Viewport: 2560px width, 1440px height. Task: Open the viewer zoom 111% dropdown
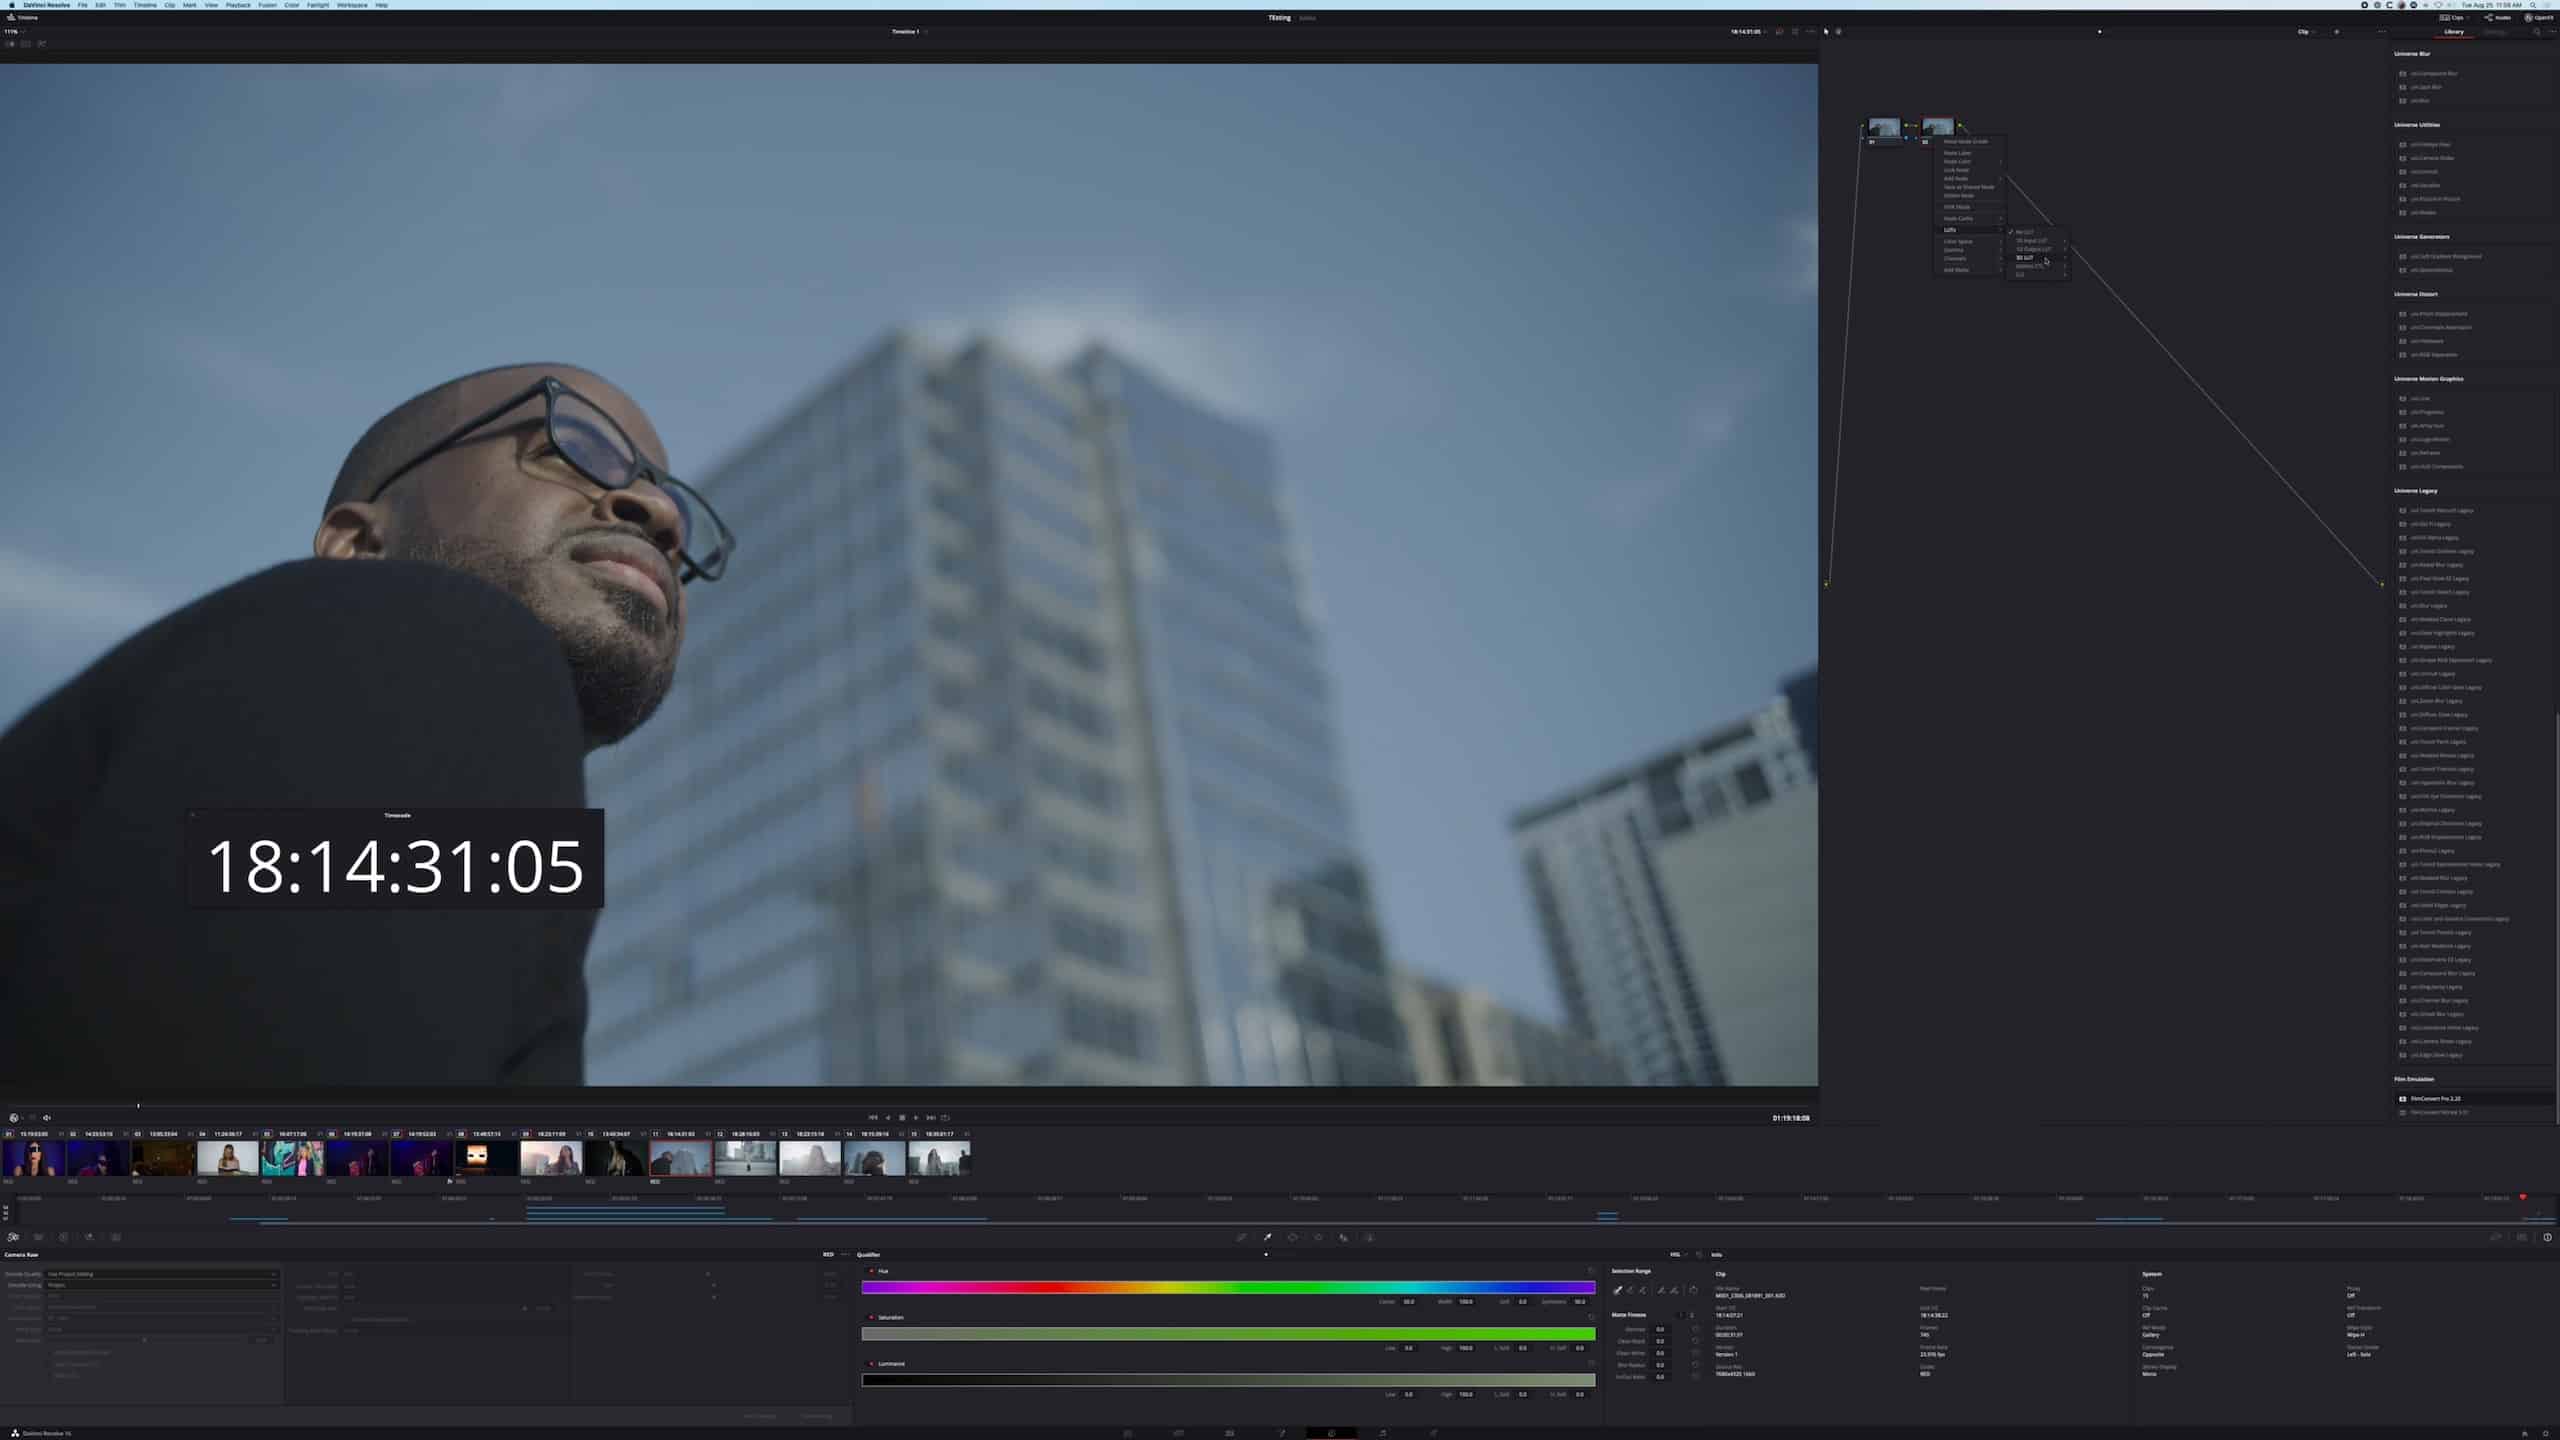14,32
